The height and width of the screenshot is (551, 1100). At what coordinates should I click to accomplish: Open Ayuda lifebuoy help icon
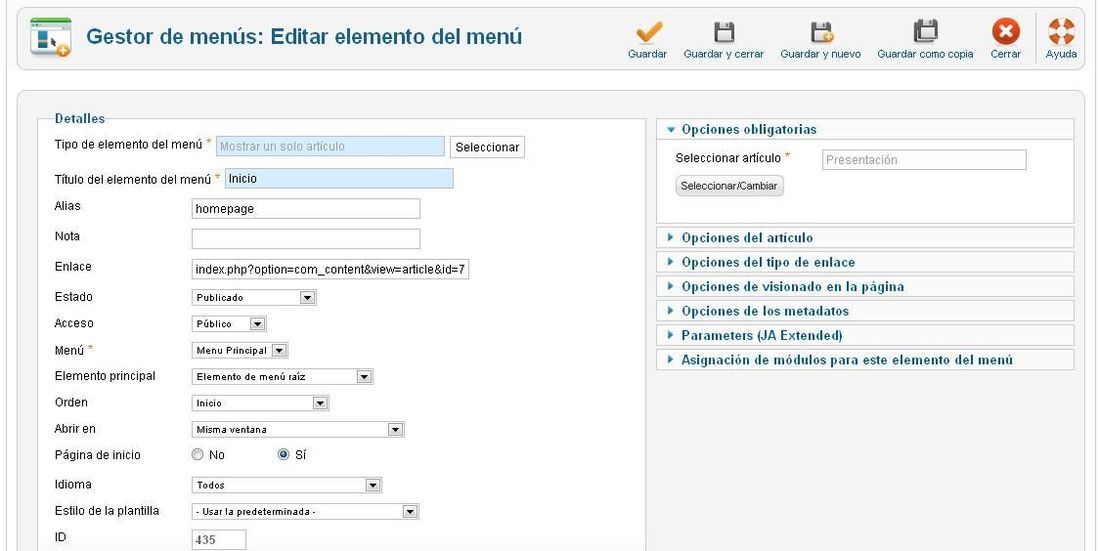point(1061,32)
